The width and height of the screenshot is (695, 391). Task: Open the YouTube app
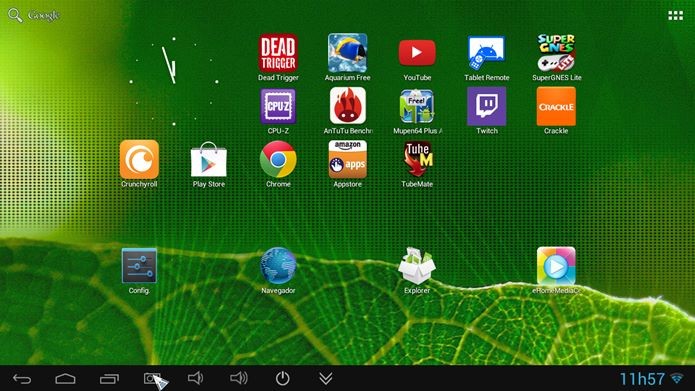tap(417, 53)
